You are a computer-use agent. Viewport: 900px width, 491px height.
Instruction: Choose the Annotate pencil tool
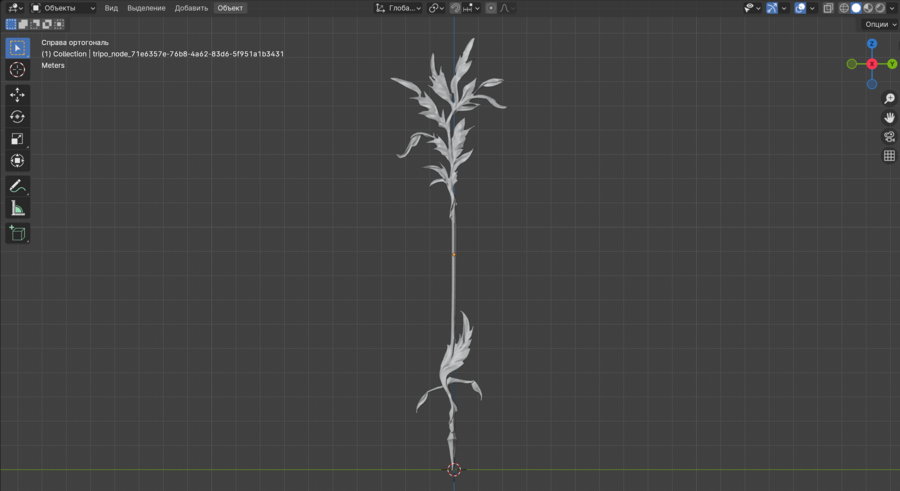[18, 186]
